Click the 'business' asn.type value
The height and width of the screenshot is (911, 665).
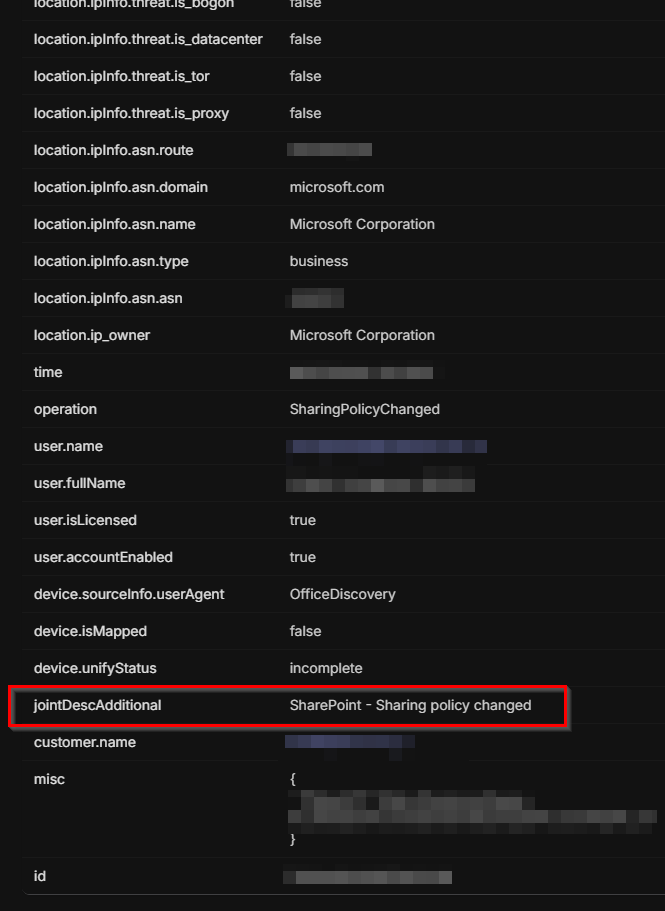(317, 261)
